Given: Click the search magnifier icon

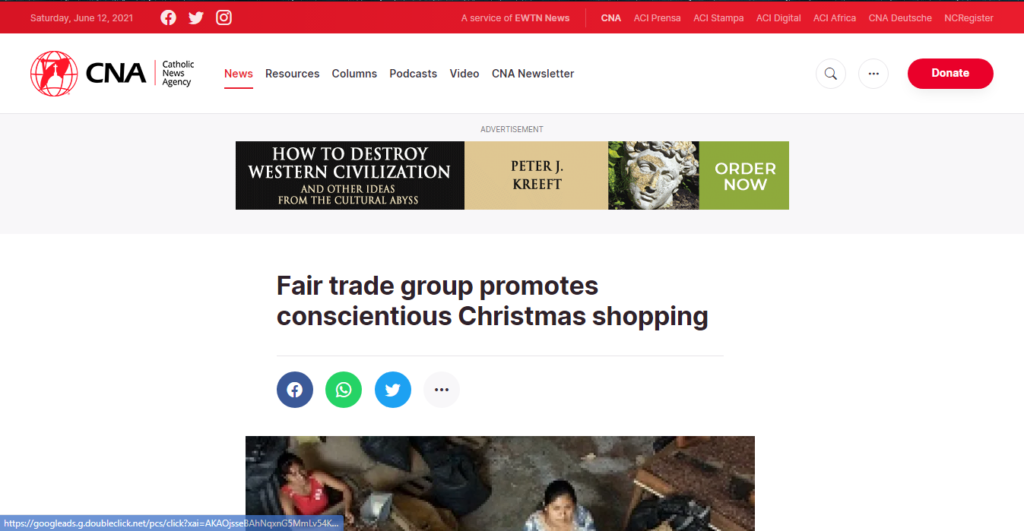Looking at the screenshot, I should point(831,74).
